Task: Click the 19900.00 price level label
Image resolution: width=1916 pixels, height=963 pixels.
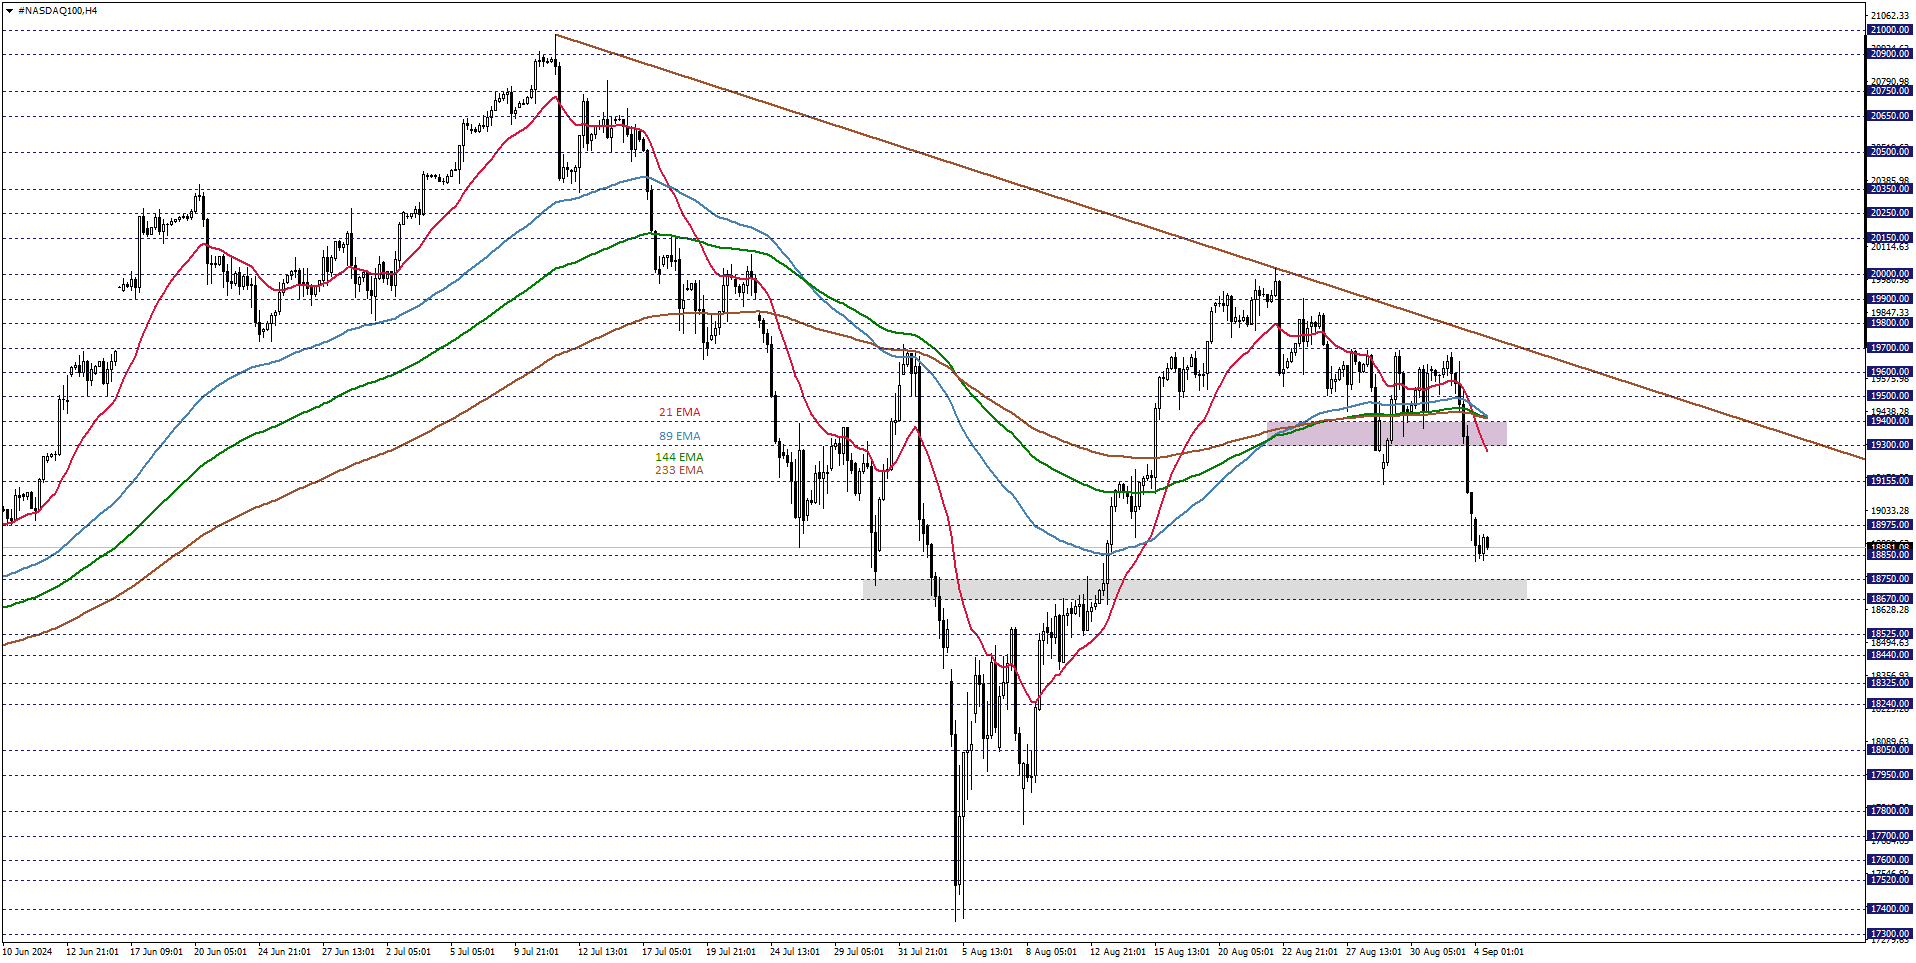Action: pyautogui.click(x=1890, y=299)
